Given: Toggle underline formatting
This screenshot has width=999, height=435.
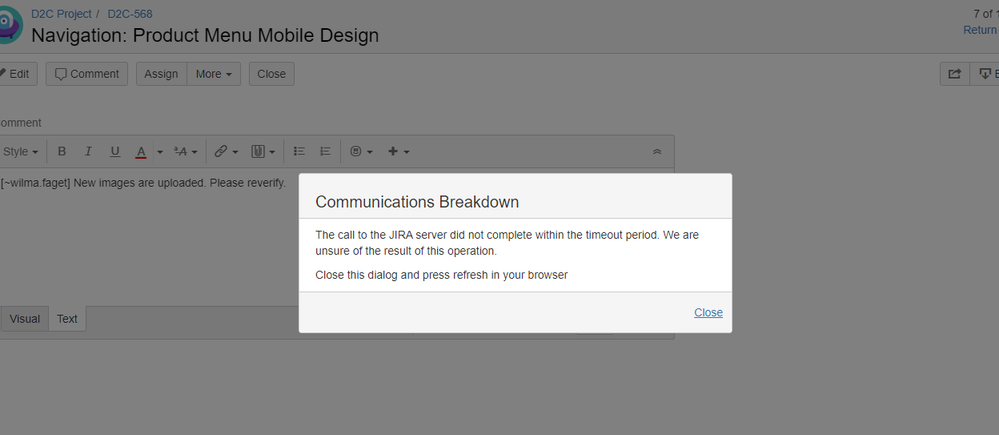Looking at the screenshot, I should [115, 152].
